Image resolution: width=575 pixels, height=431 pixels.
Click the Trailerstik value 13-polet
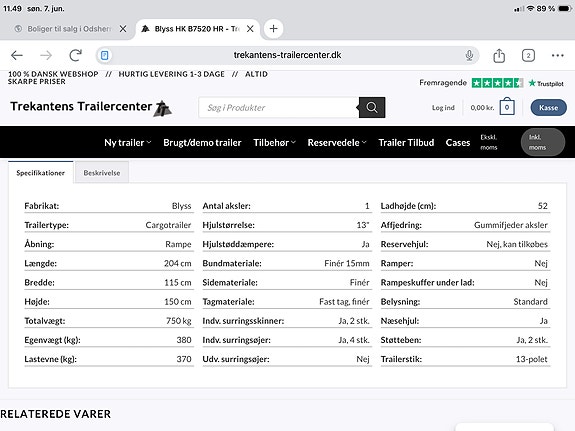(x=531, y=359)
